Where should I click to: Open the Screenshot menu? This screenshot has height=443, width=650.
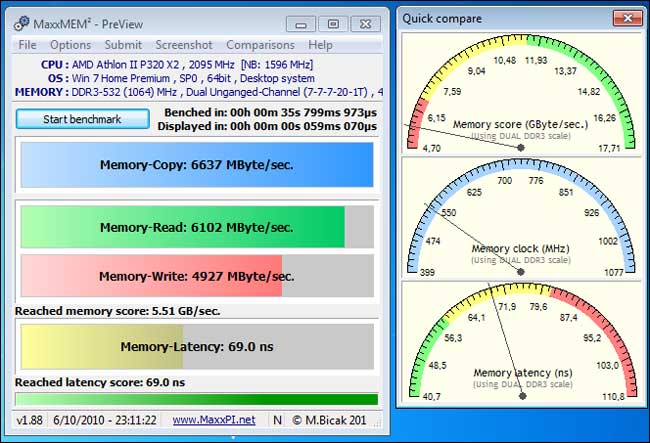pyautogui.click(x=183, y=45)
